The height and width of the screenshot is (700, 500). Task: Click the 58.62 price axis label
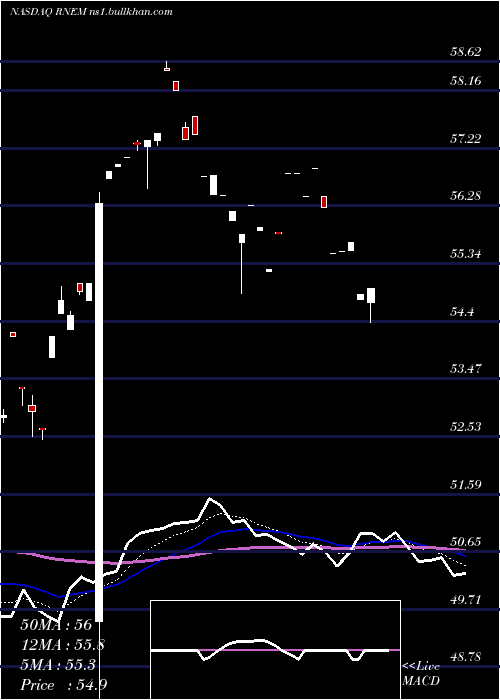pyautogui.click(x=465, y=52)
